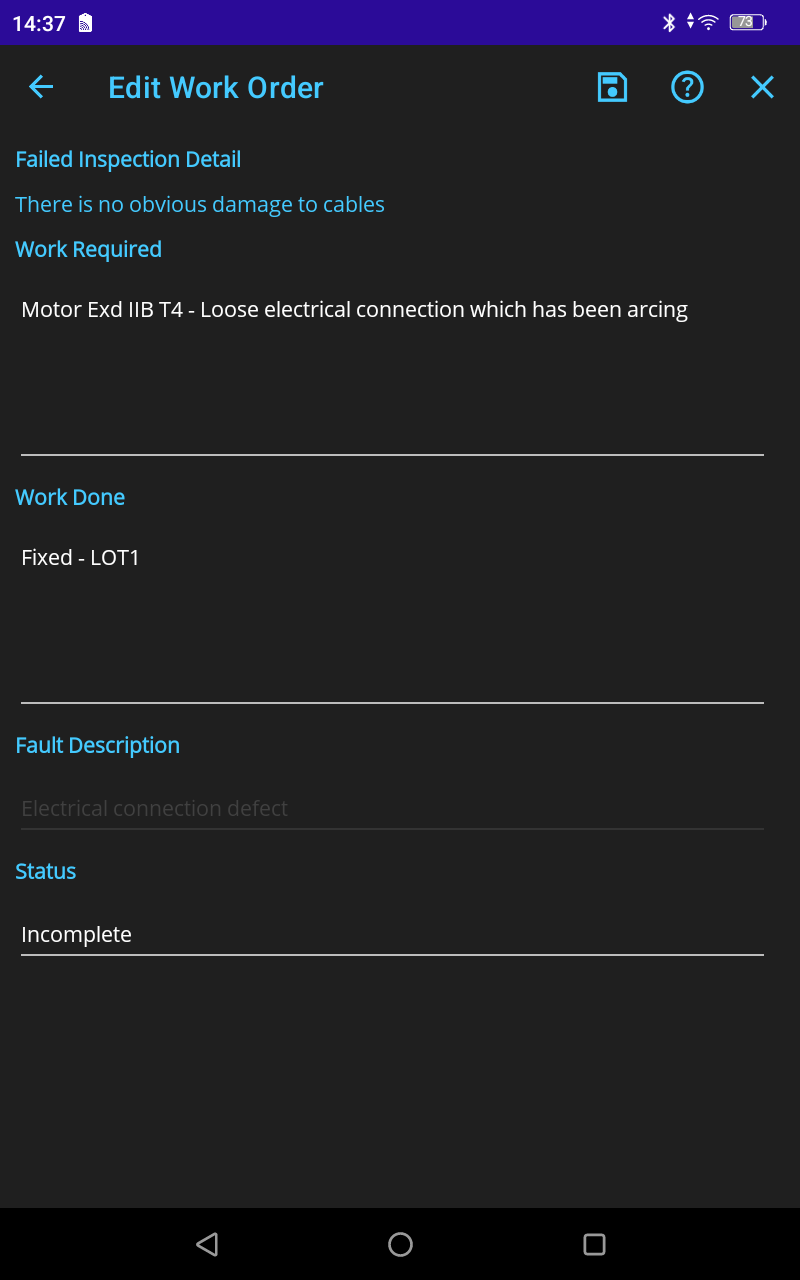Tap the Work Required label
Screen dimensions: 800x1280
pyautogui.click(x=88, y=249)
